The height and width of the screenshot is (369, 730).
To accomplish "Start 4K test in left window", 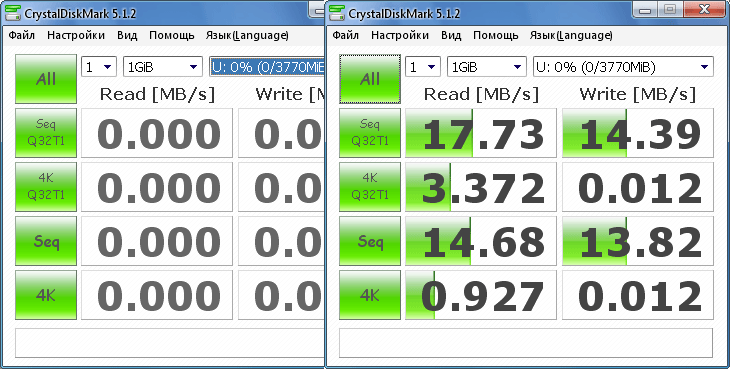I will [46, 295].
